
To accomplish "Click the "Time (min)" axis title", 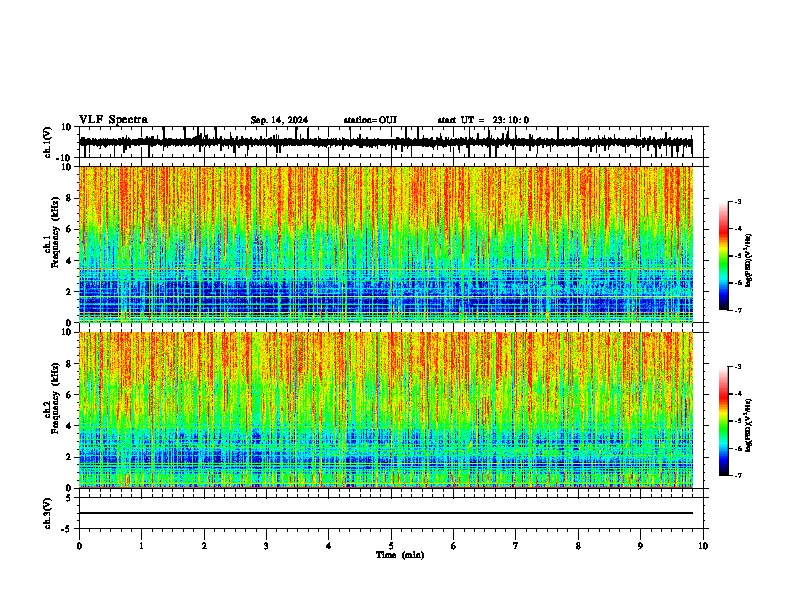I will (400, 555).
